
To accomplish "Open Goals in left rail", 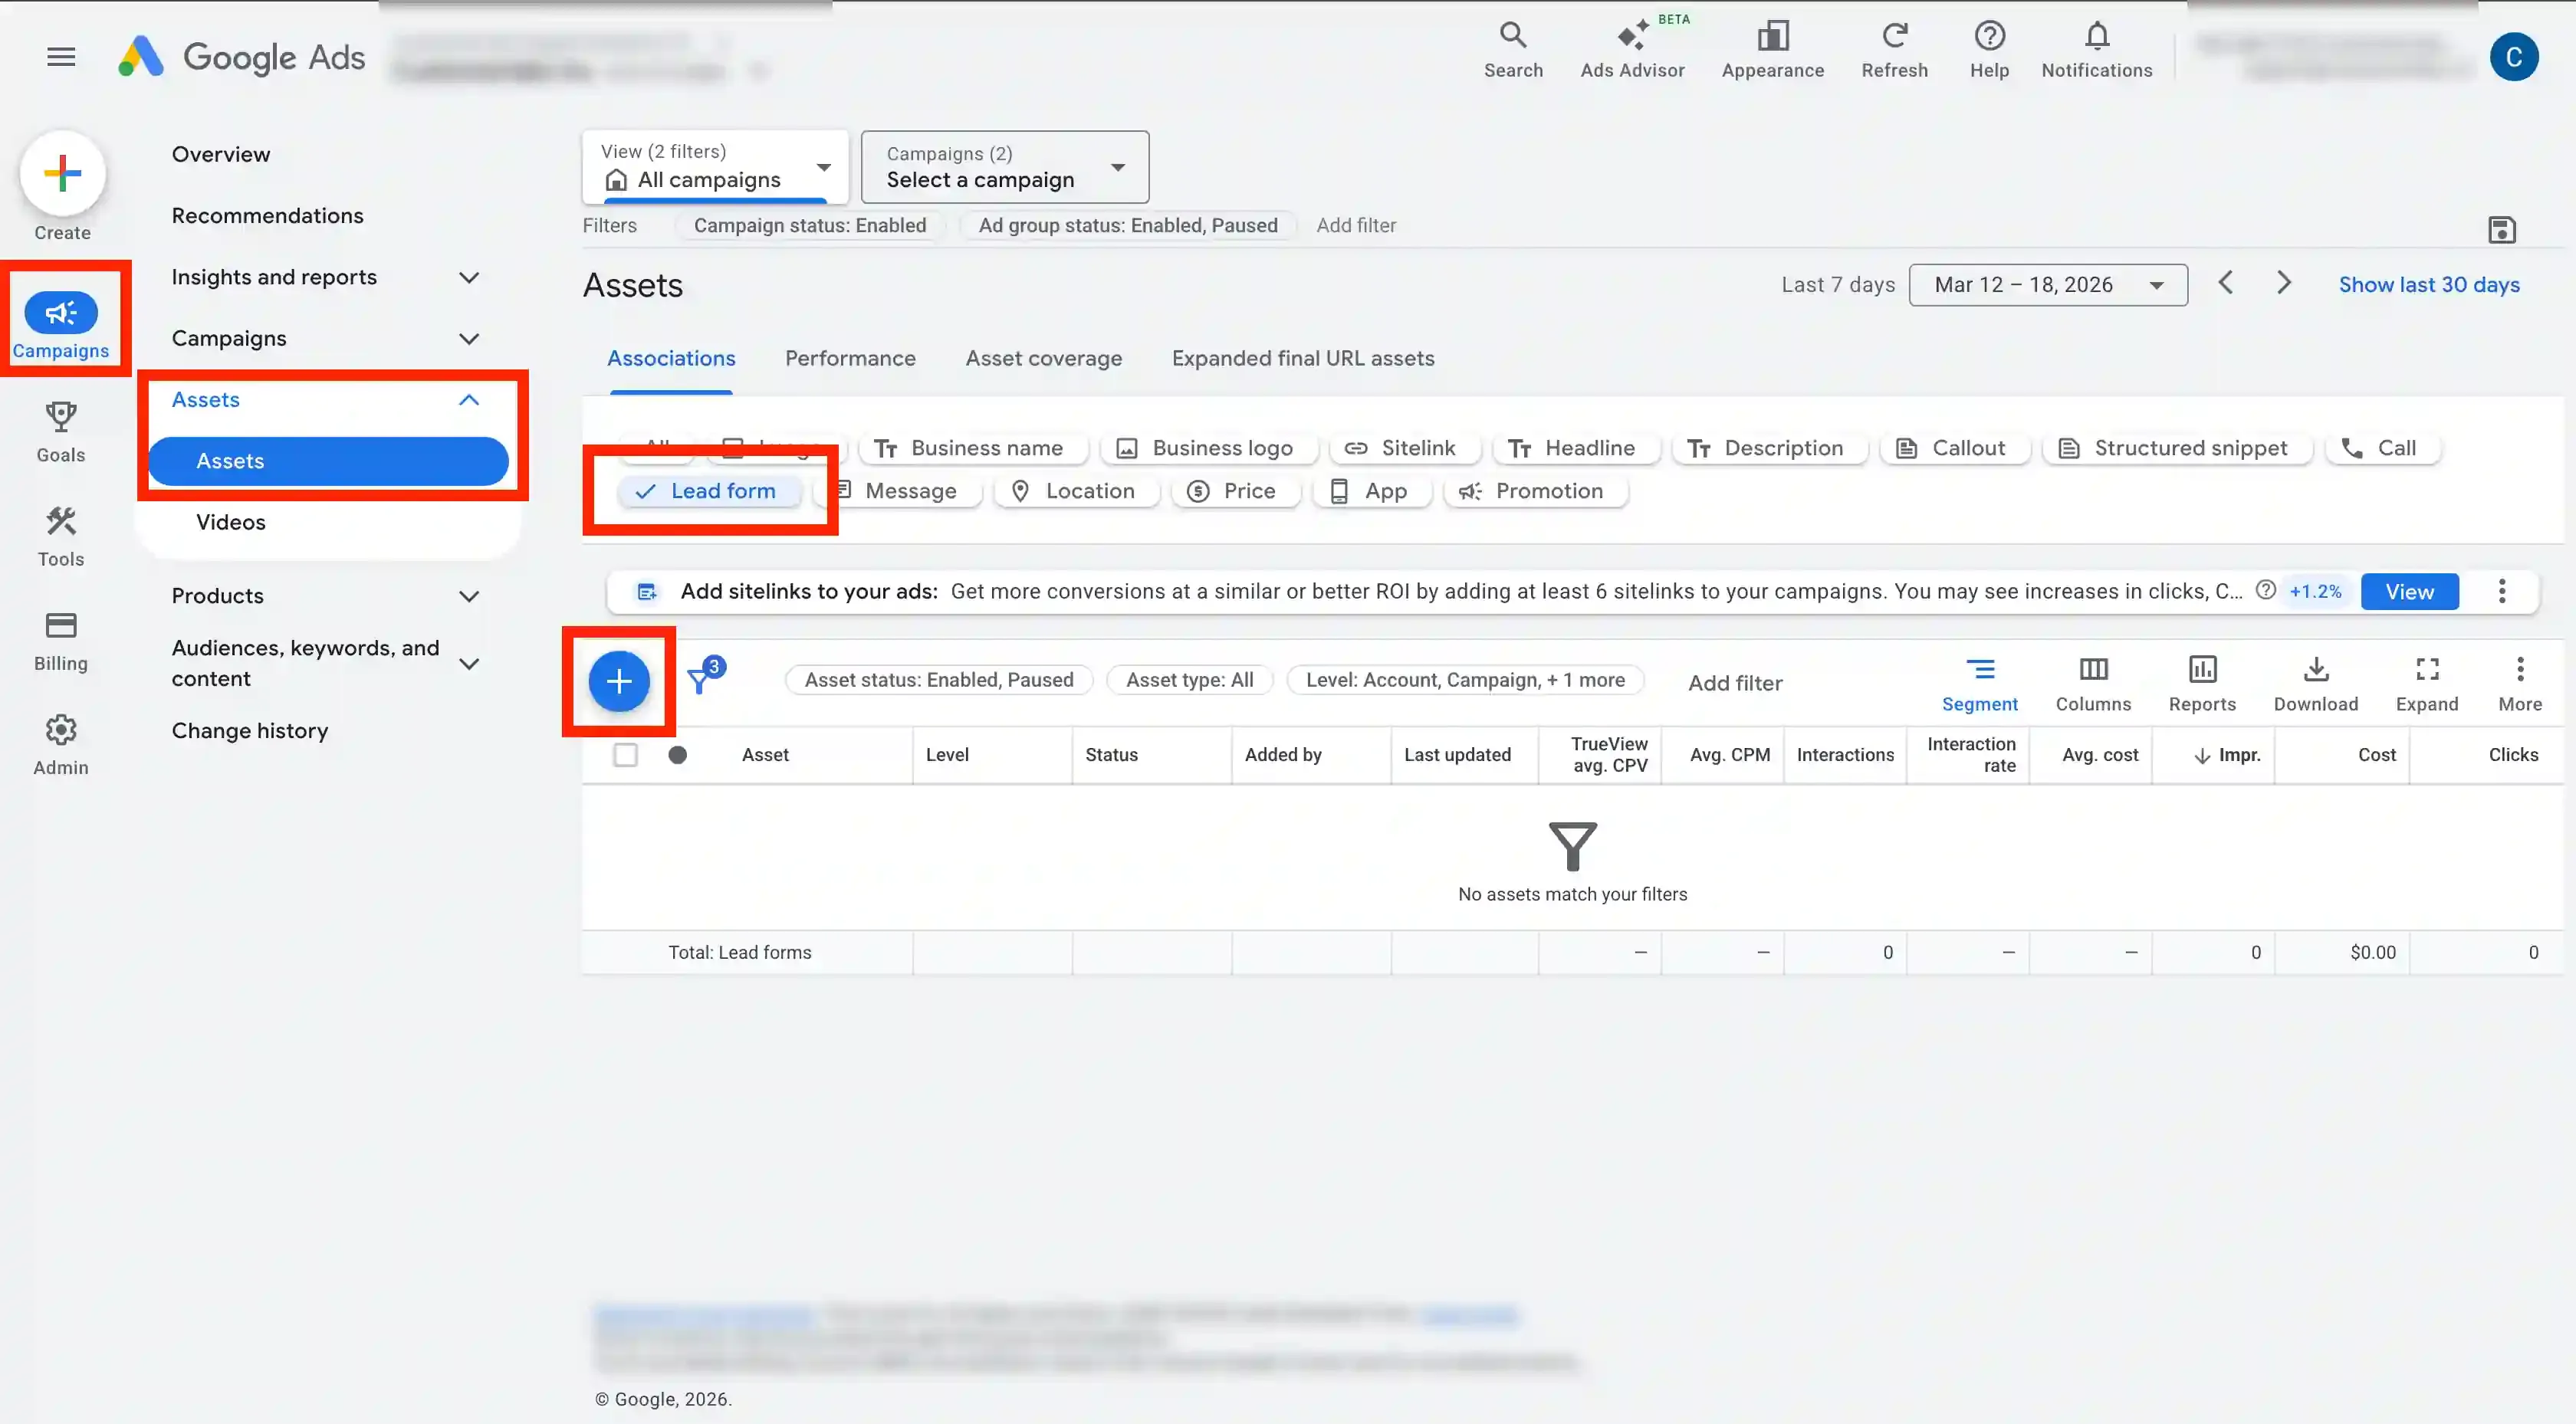I will tap(61, 432).
